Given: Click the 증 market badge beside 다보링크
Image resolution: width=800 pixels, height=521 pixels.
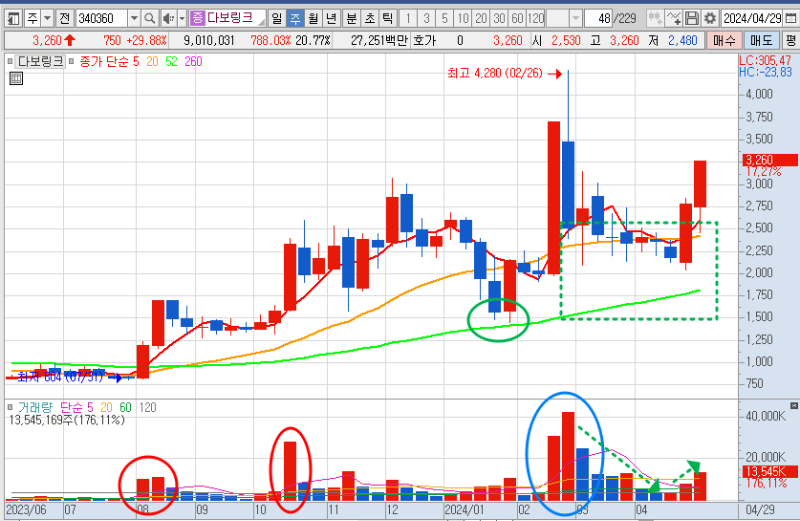Looking at the screenshot, I should click(x=197, y=19).
